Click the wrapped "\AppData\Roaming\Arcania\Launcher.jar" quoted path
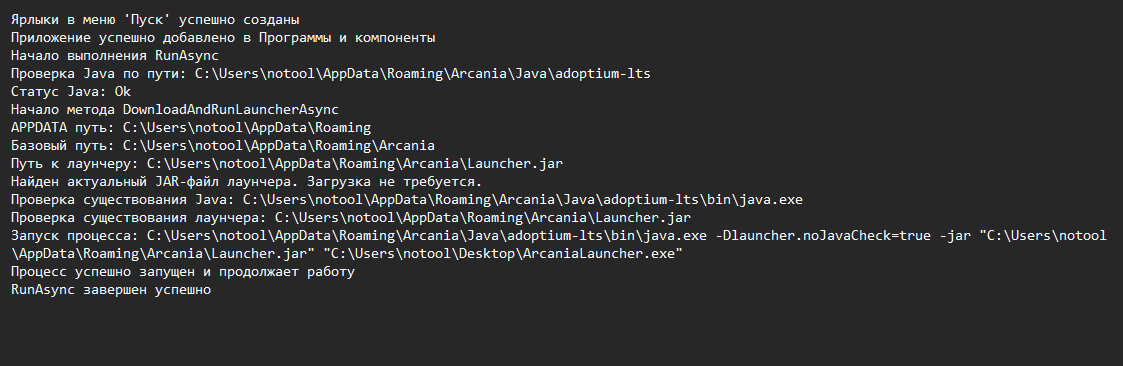 [x=163, y=254]
